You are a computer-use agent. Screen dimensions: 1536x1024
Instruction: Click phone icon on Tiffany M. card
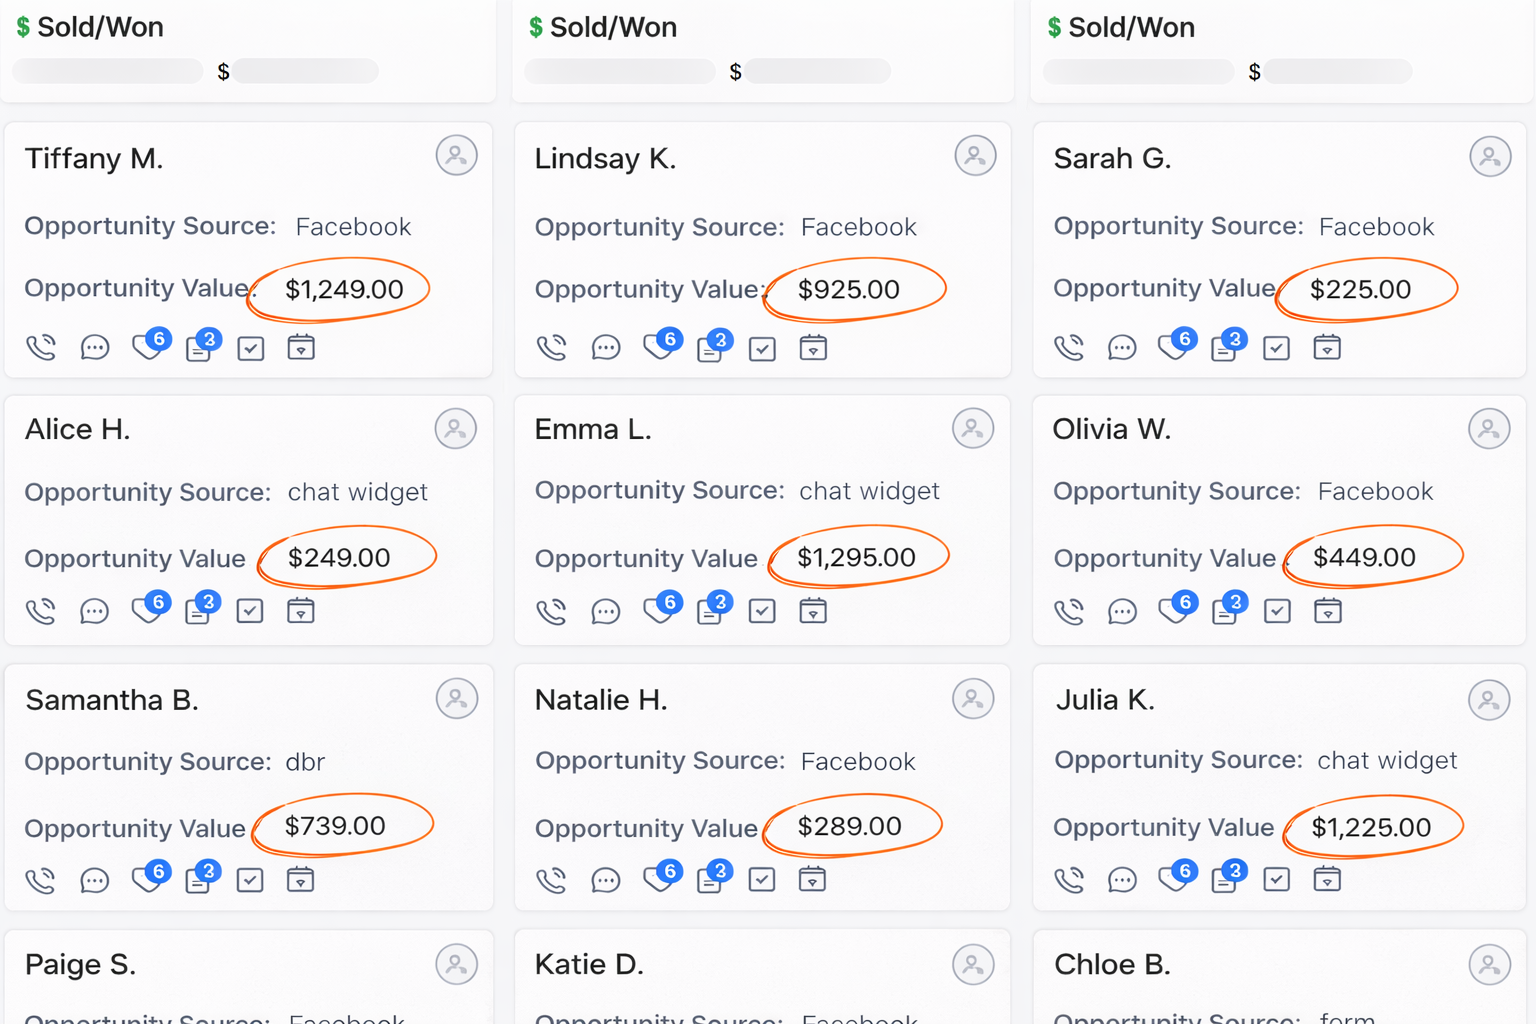point(41,348)
